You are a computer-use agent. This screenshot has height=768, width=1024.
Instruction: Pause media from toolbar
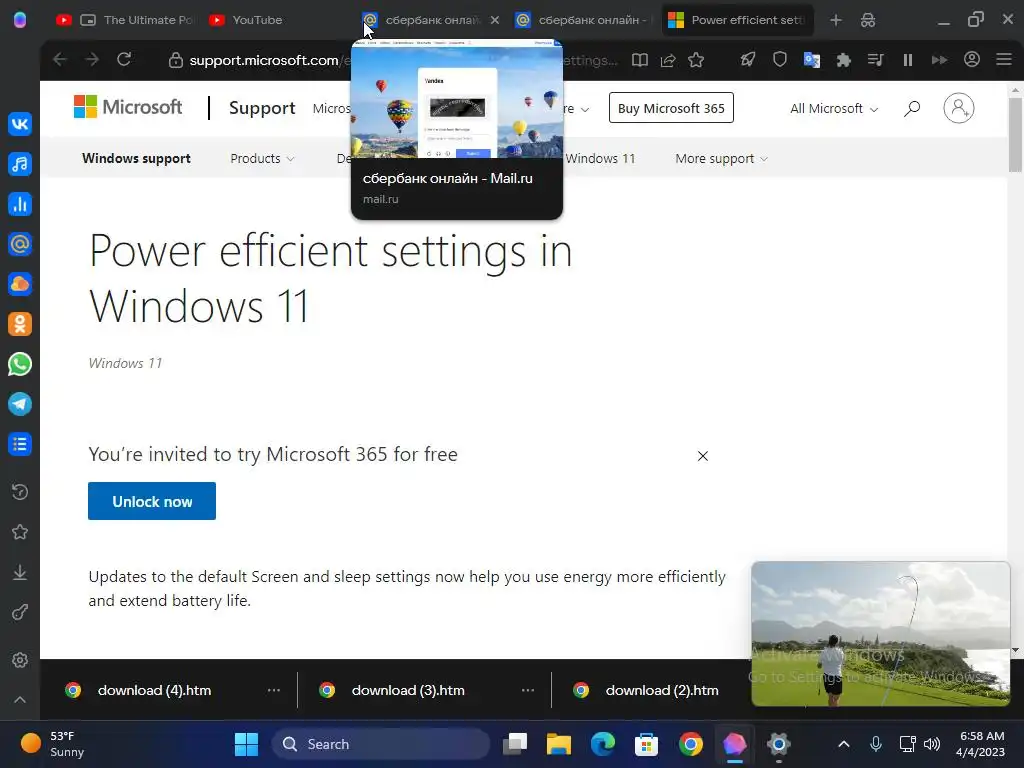click(908, 60)
